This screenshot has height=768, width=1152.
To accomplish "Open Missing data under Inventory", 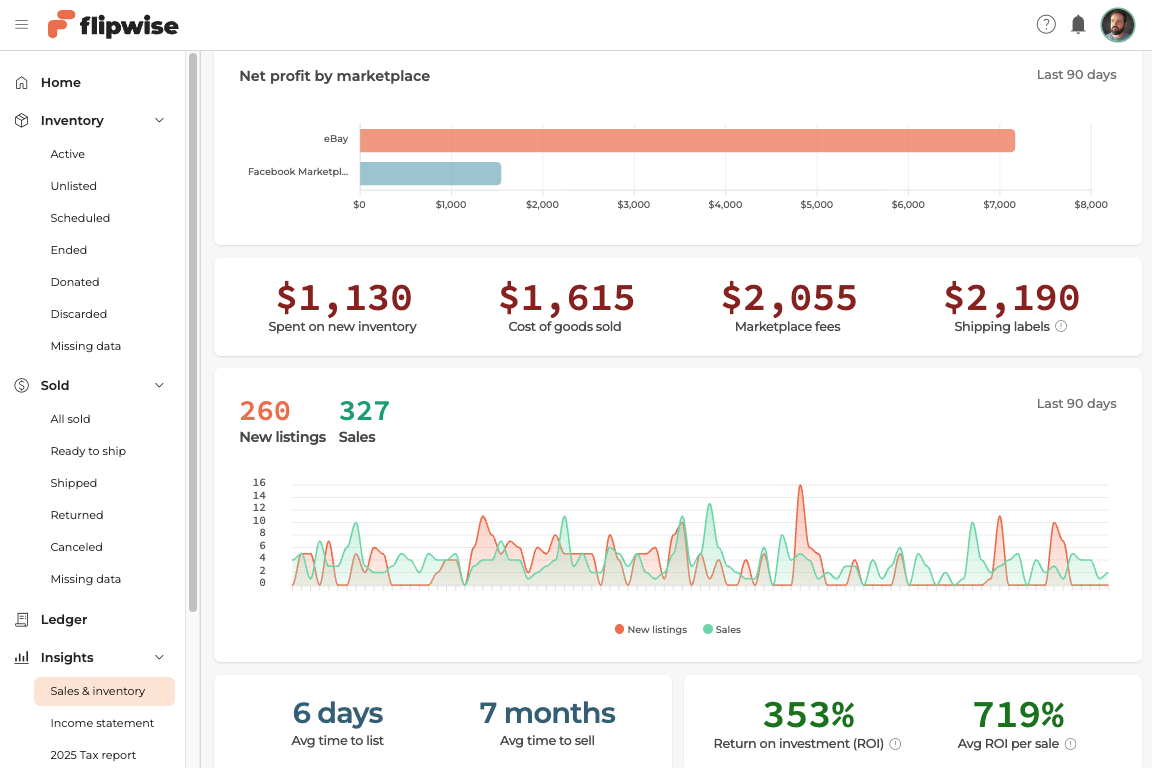I will pos(85,346).
